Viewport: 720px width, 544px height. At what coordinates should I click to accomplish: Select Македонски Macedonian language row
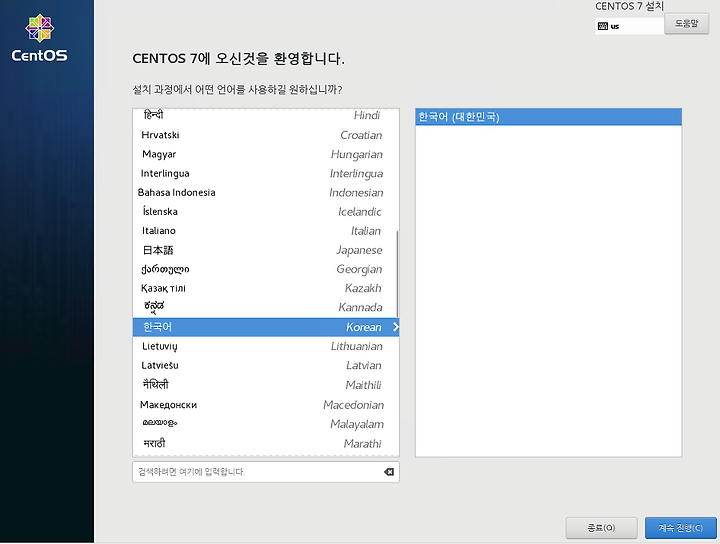266,405
